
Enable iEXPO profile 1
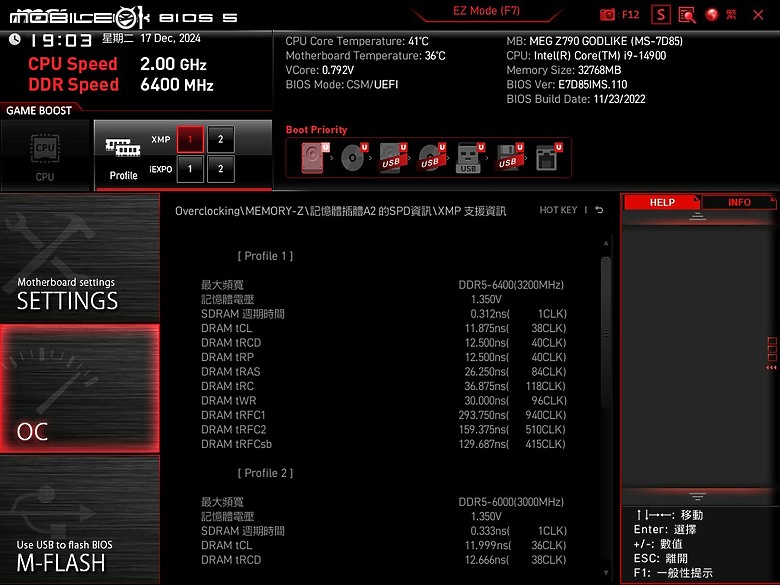190,169
